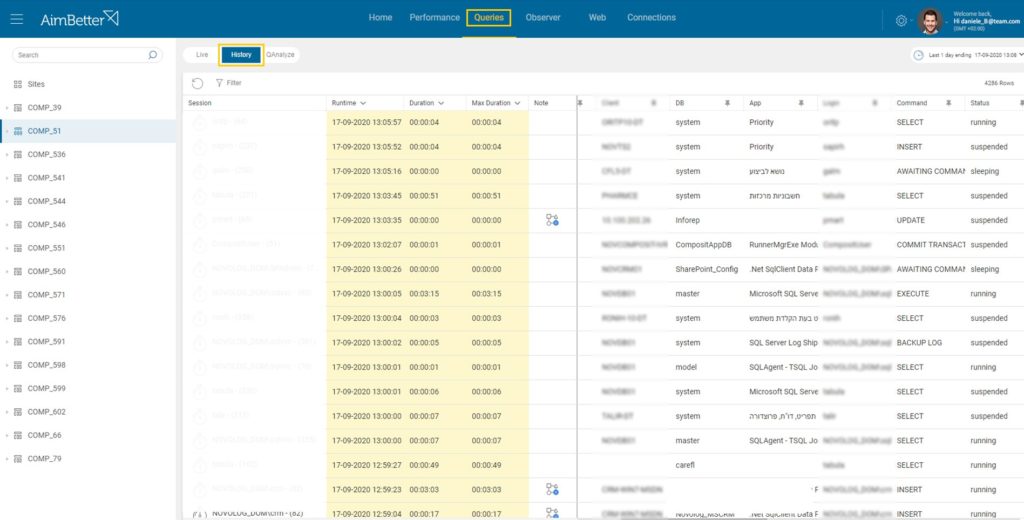Click the Filter funnel icon
Screen dimensions: 1024x520
point(219,83)
